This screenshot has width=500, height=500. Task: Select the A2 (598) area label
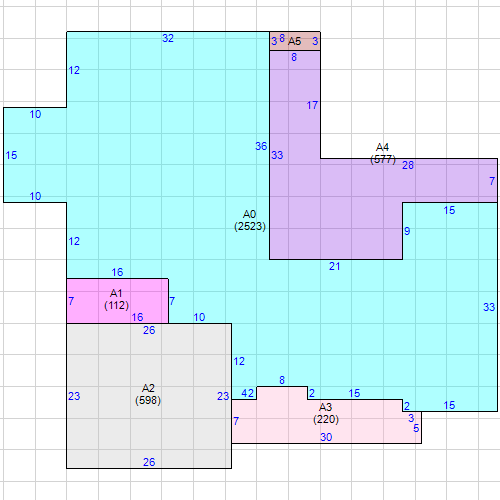[x=148, y=394]
